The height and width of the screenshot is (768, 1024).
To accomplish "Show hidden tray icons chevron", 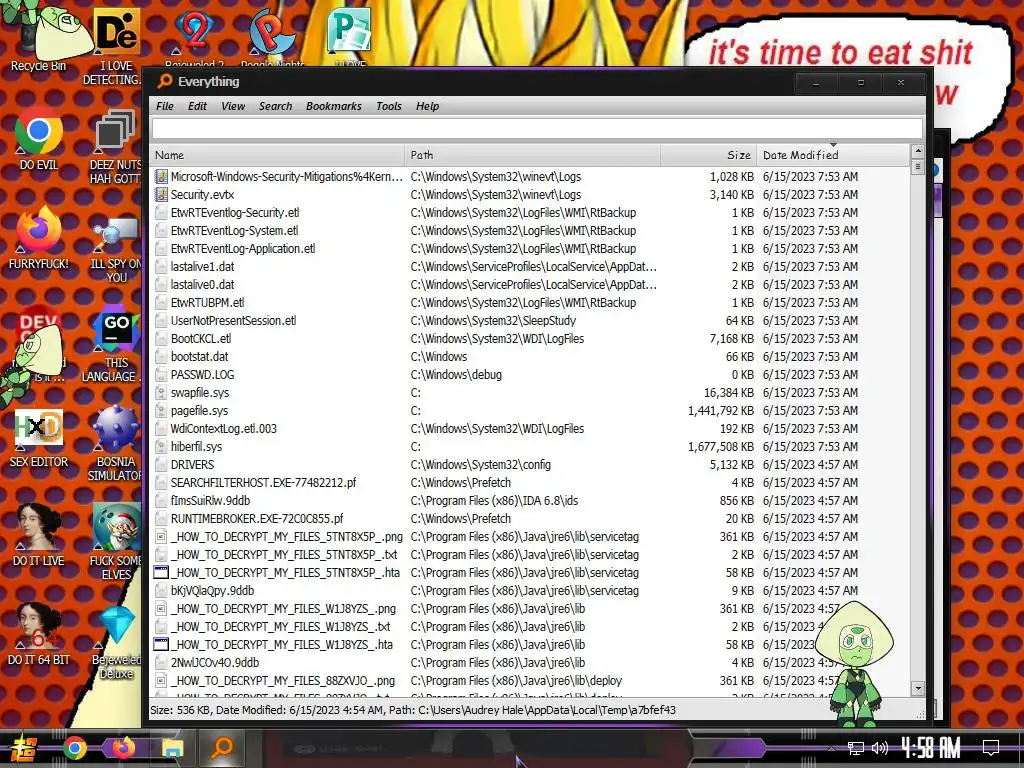I will (831, 748).
